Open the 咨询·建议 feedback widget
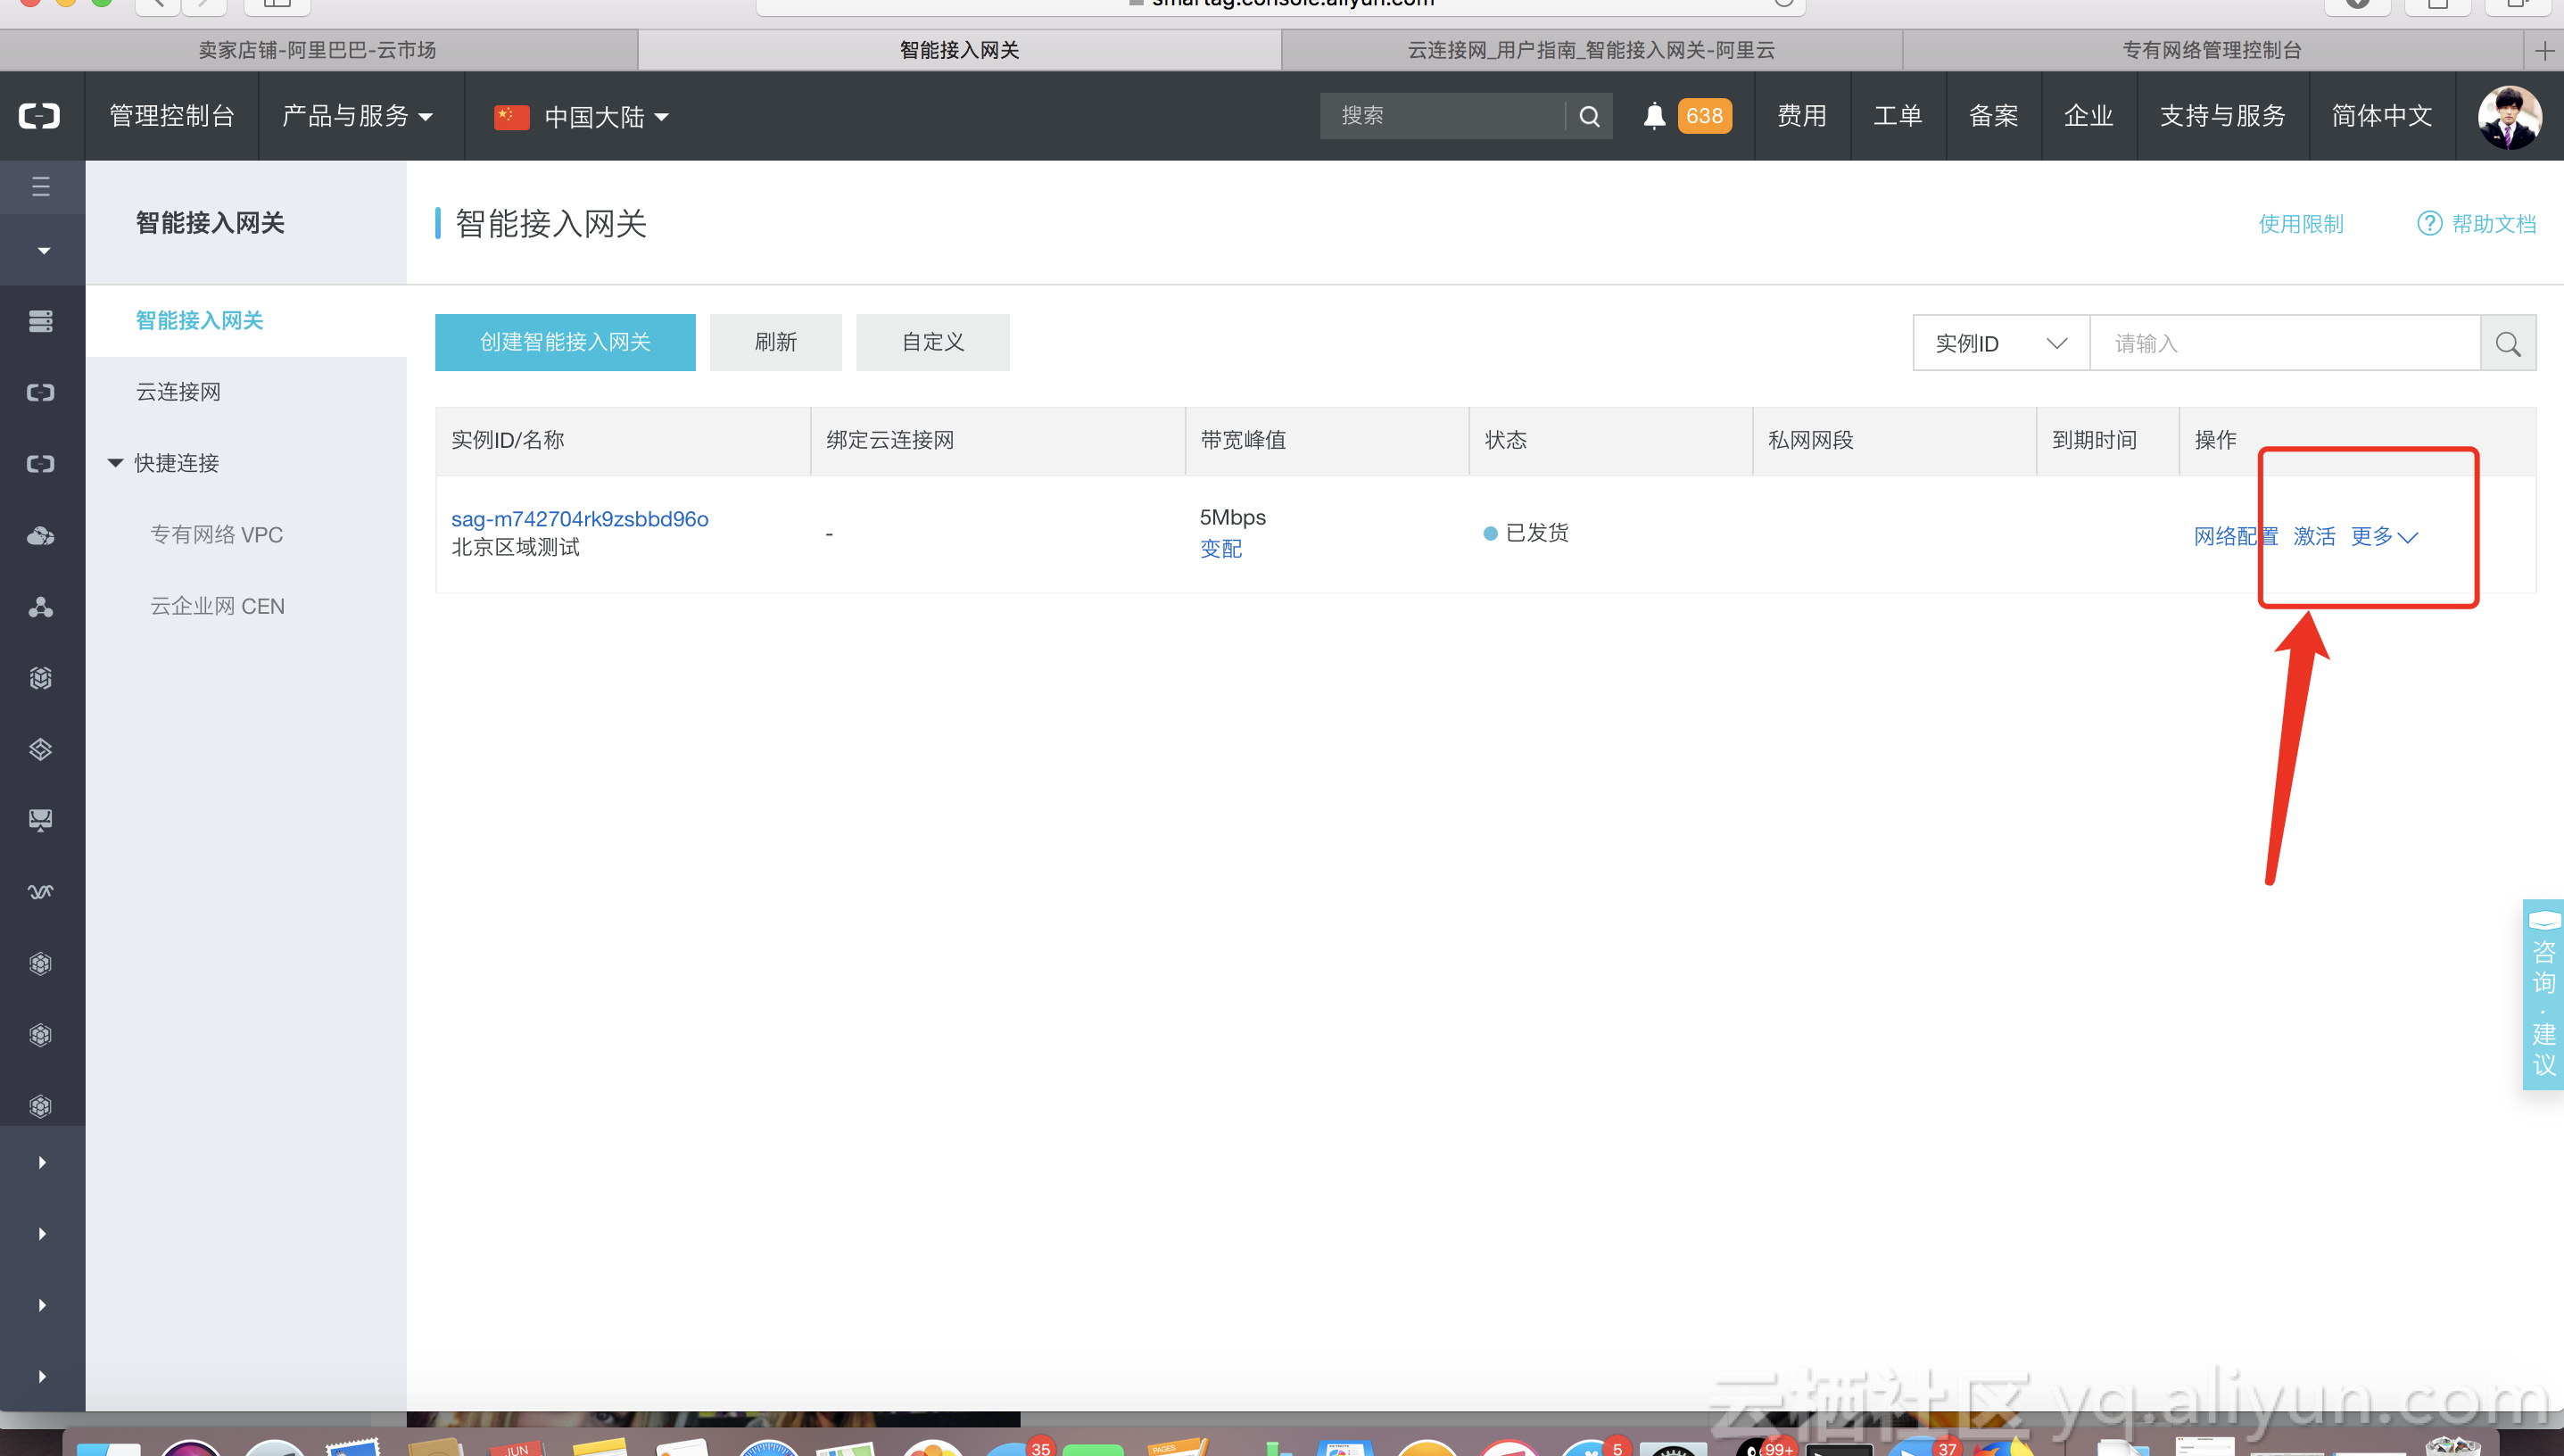The width and height of the screenshot is (2564, 1456). (x=2544, y=994)
